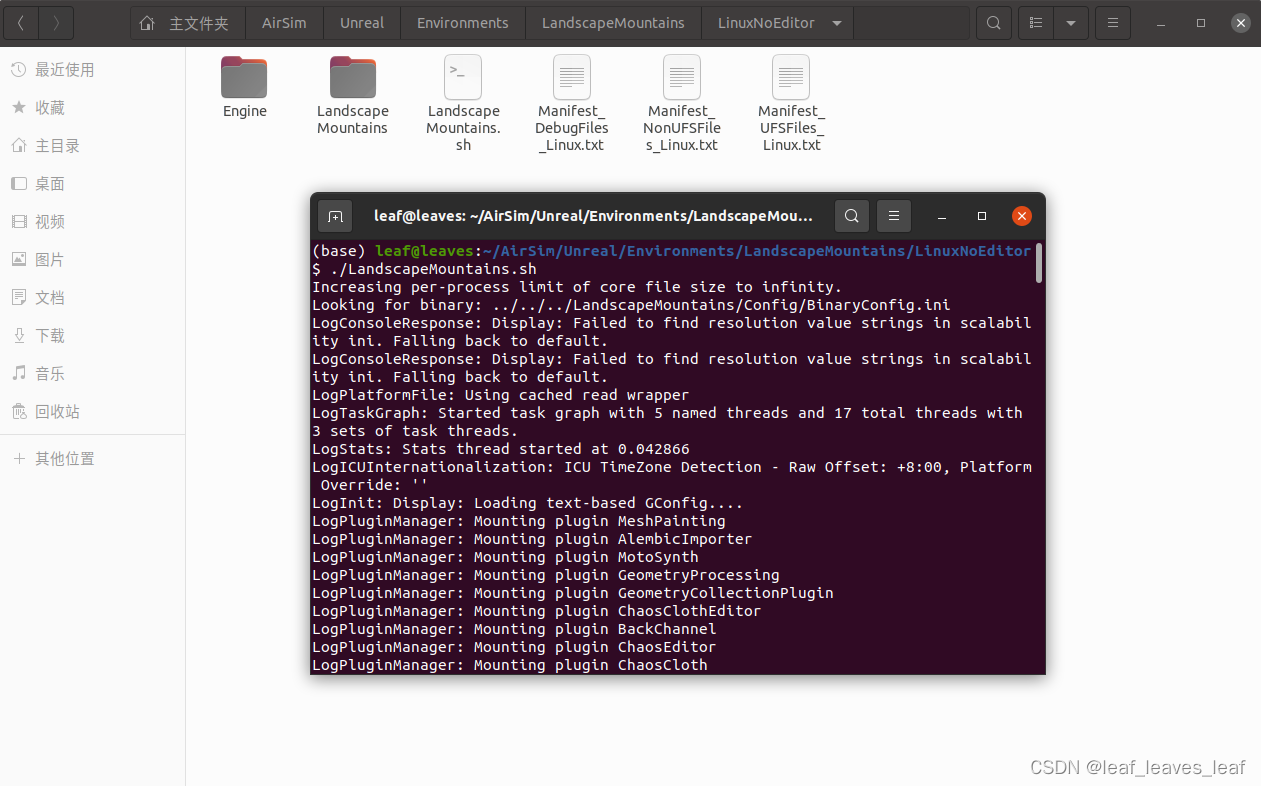Maximize the terminal window
The width and height of the screenshot is (1261, 786).
tap(982, 216)
